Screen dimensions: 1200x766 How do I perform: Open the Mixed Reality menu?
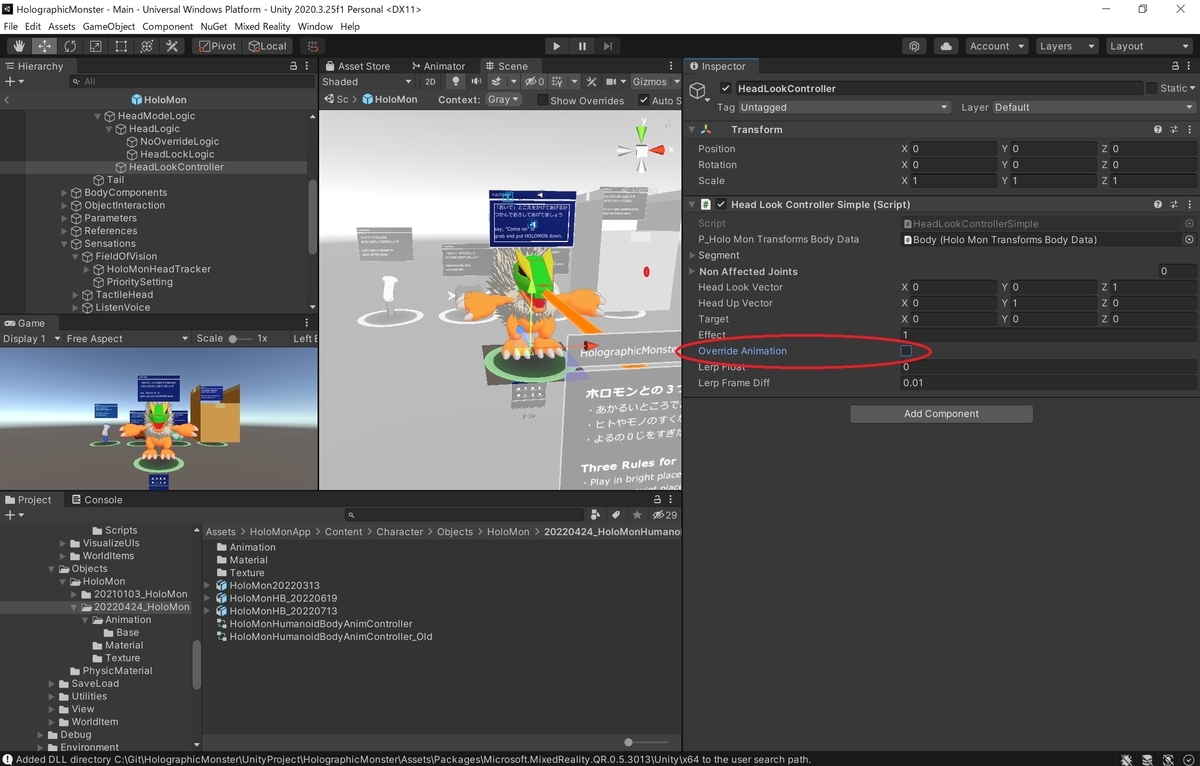click(262, 26)
